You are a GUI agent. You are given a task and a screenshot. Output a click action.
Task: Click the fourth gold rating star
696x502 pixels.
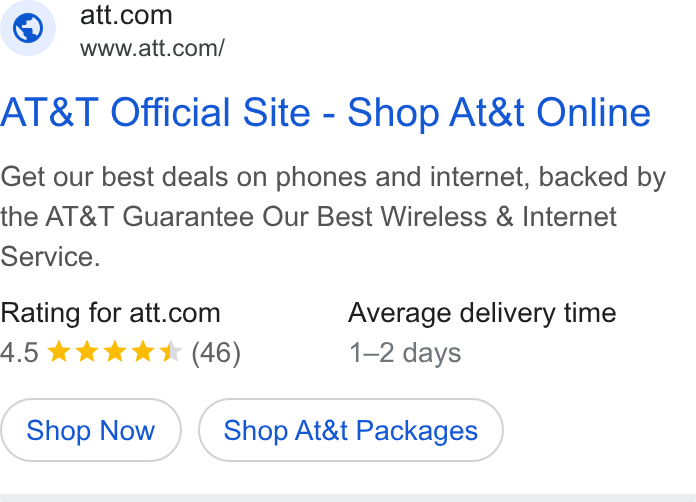143,352
